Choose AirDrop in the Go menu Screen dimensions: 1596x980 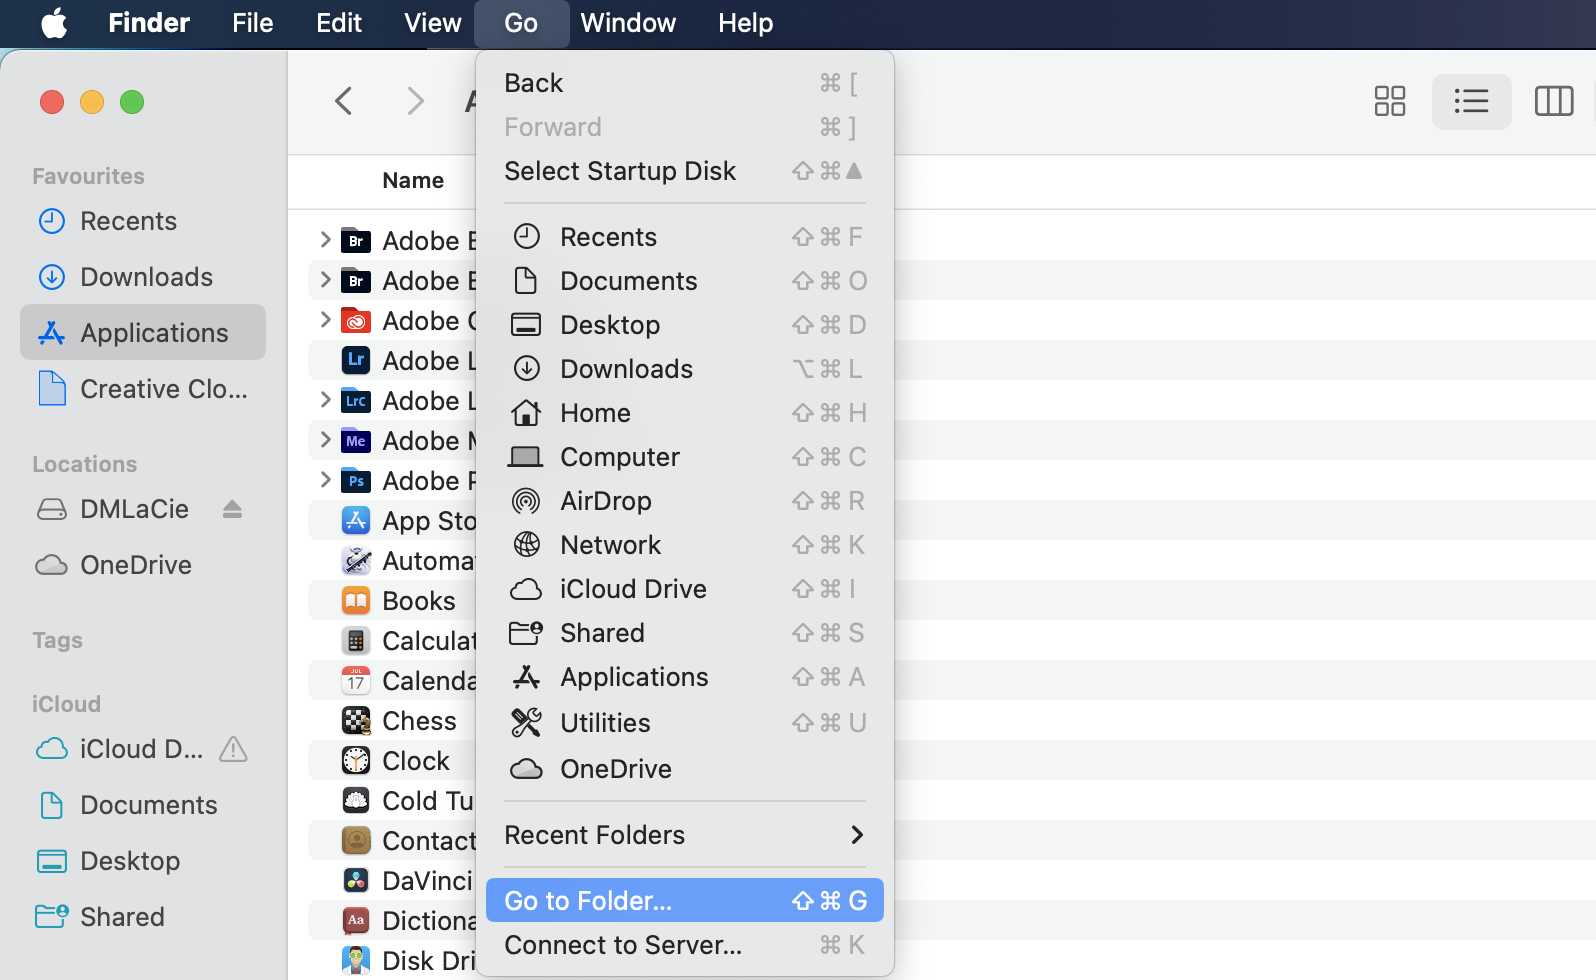click(x=685, y=501)
